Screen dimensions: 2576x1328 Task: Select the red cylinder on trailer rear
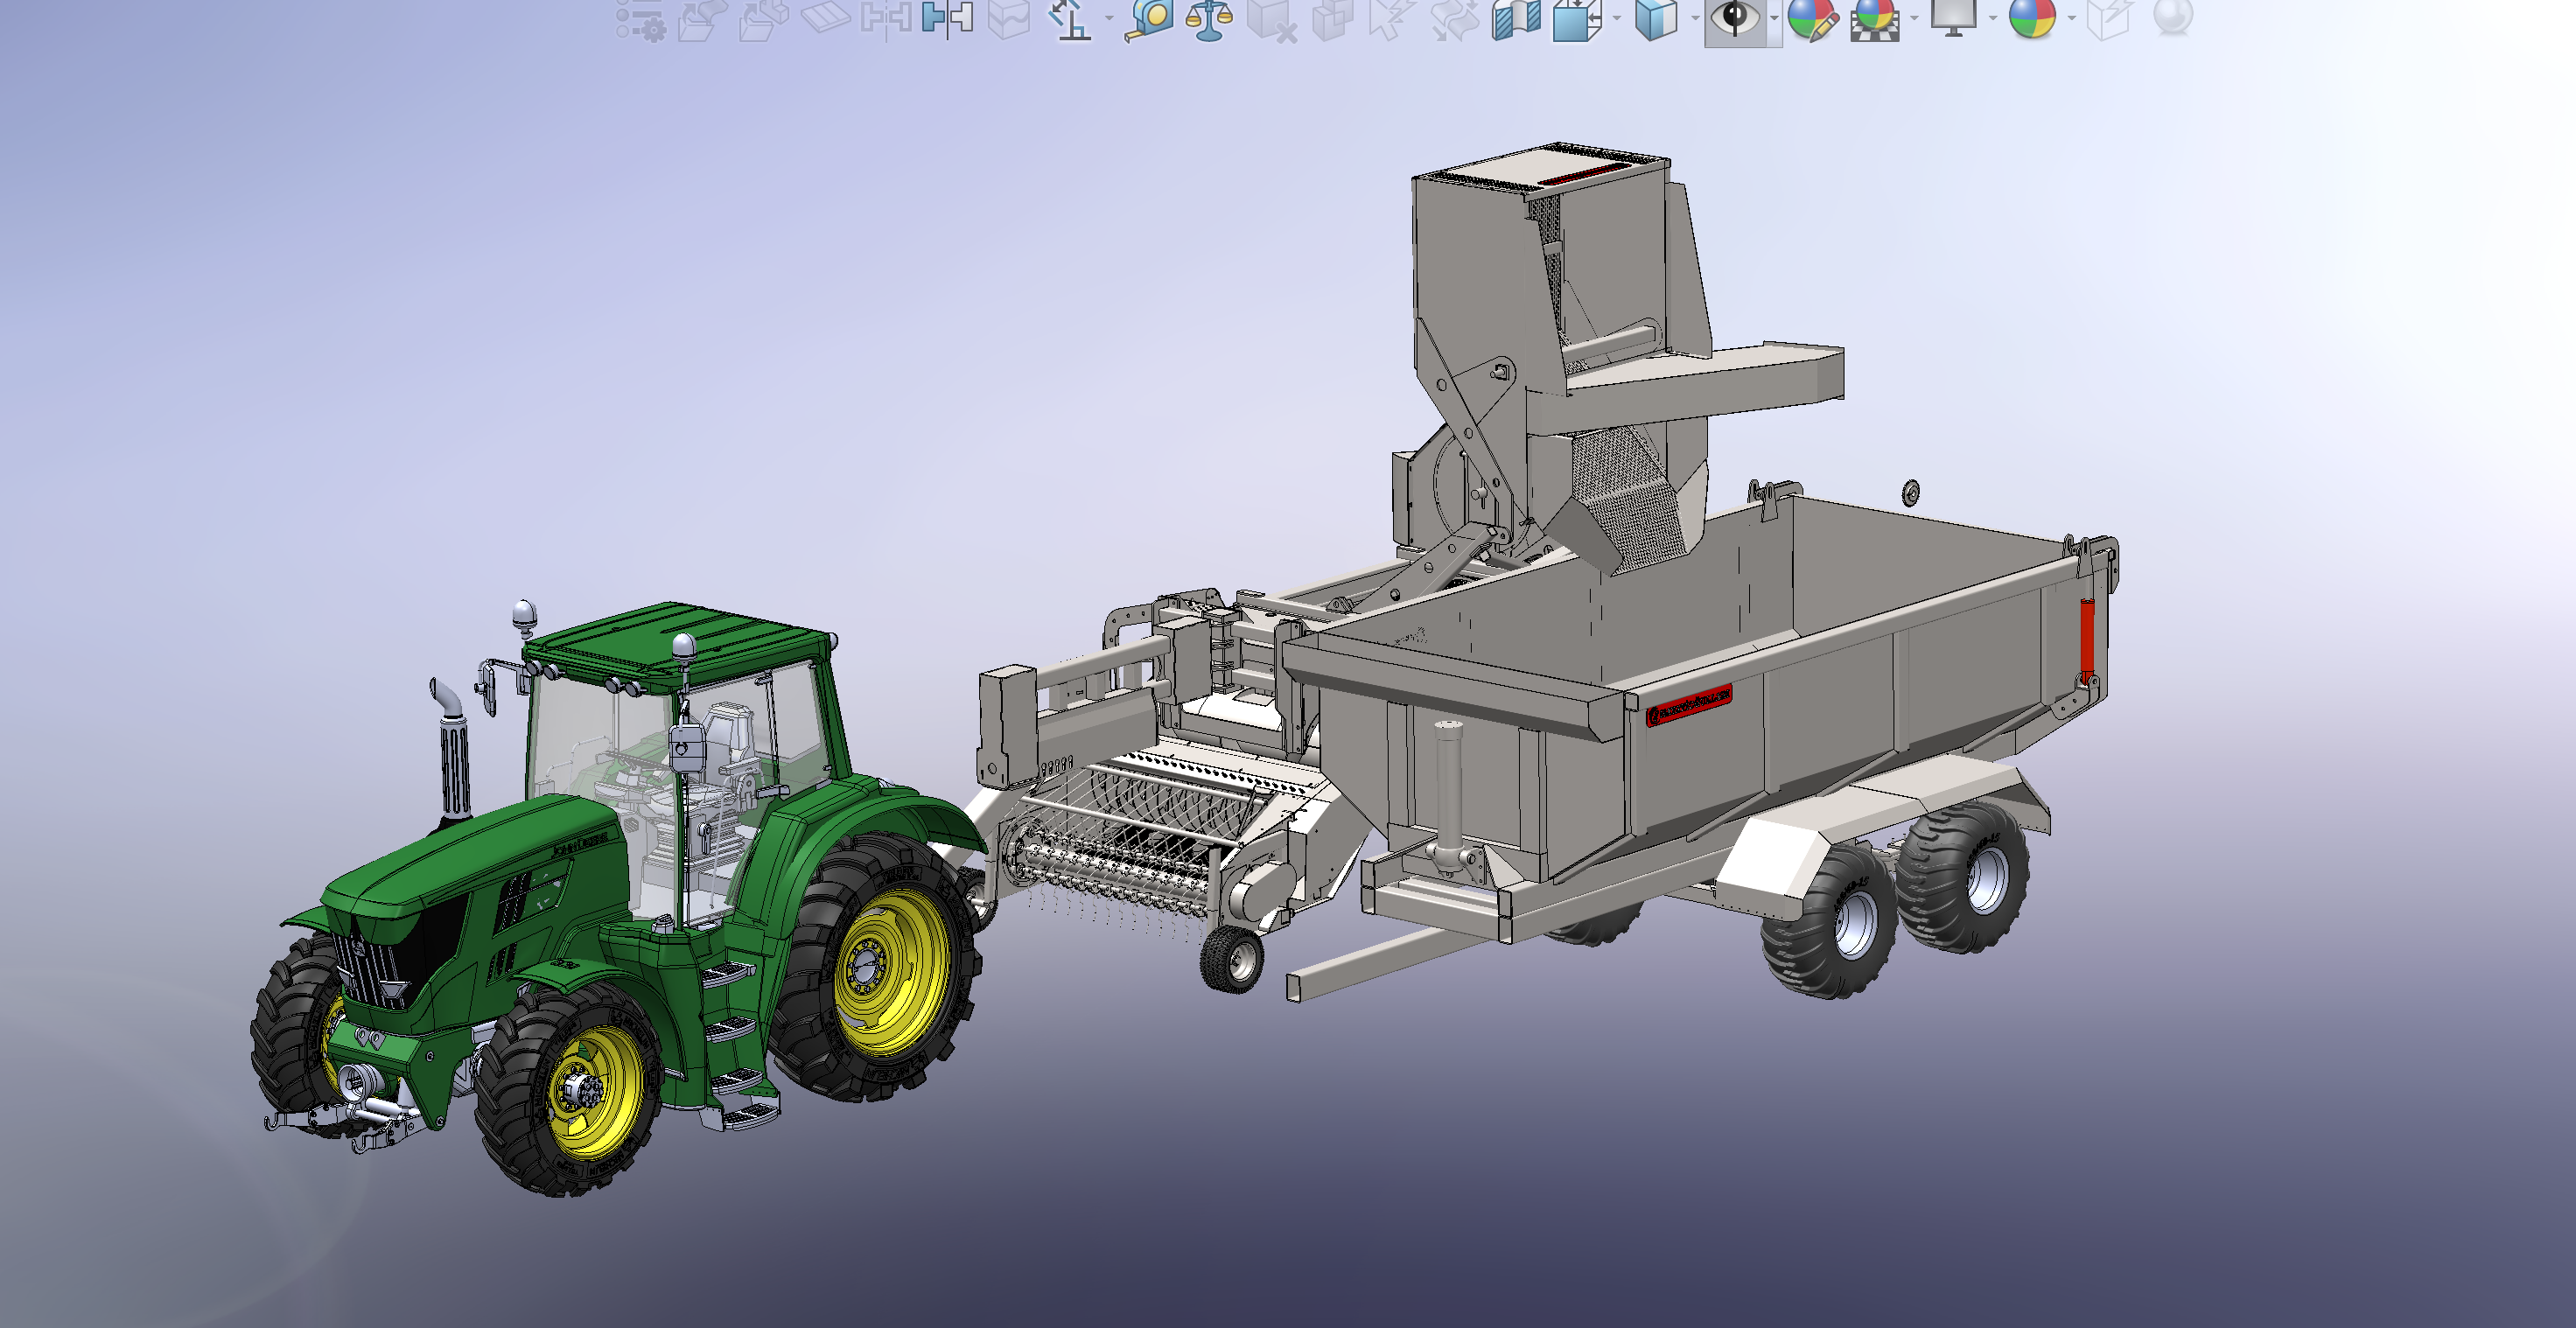coord(2087,635)
